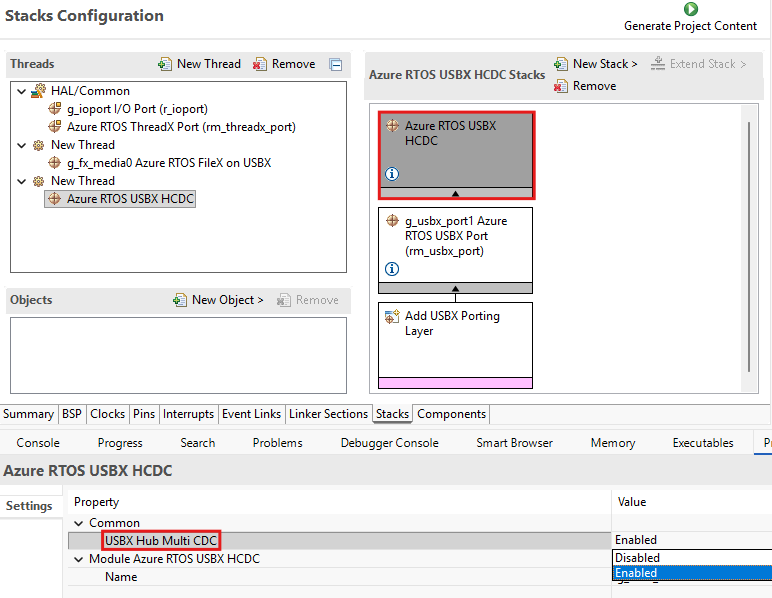
Task: Click the g_fx_media0 FileX module icon
Action: coord(55,162)
